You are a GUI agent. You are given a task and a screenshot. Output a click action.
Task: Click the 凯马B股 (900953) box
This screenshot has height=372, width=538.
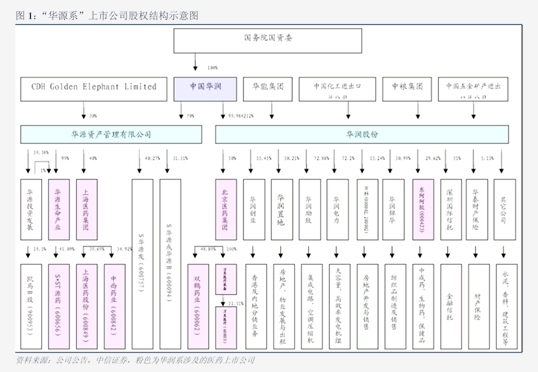[x=31, y=306]
